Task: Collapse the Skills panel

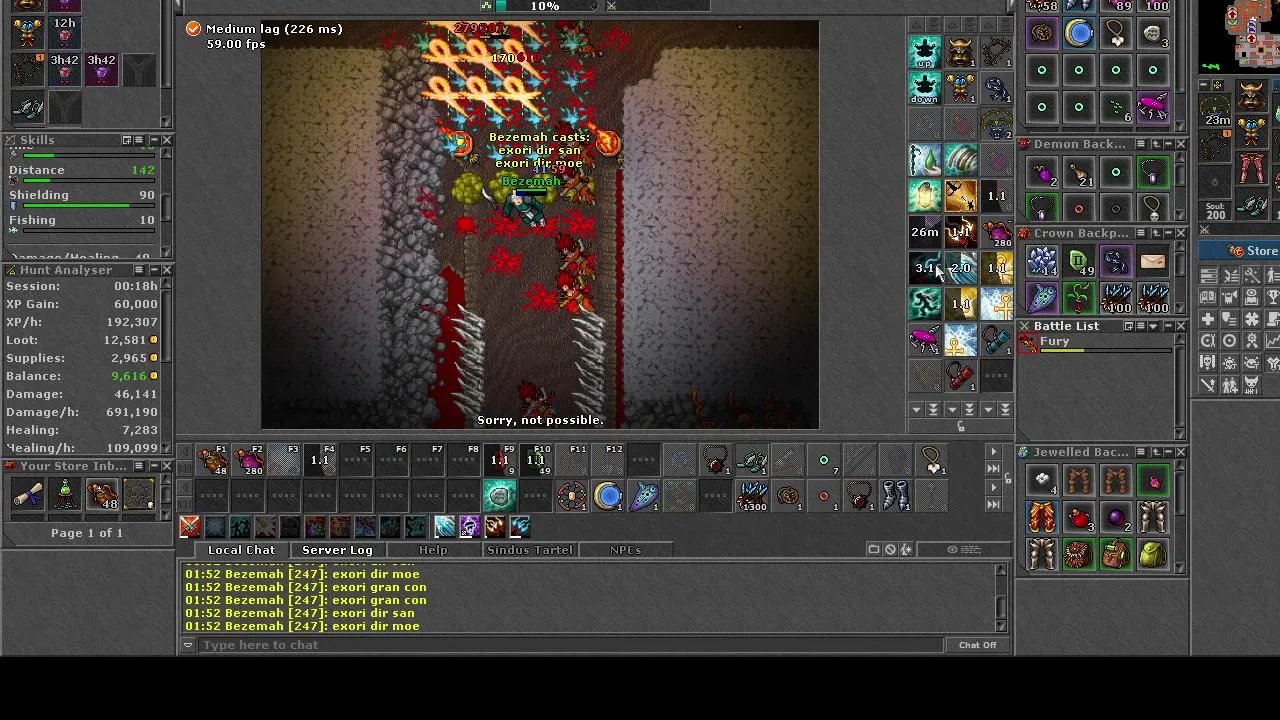Action: [153, 140]
